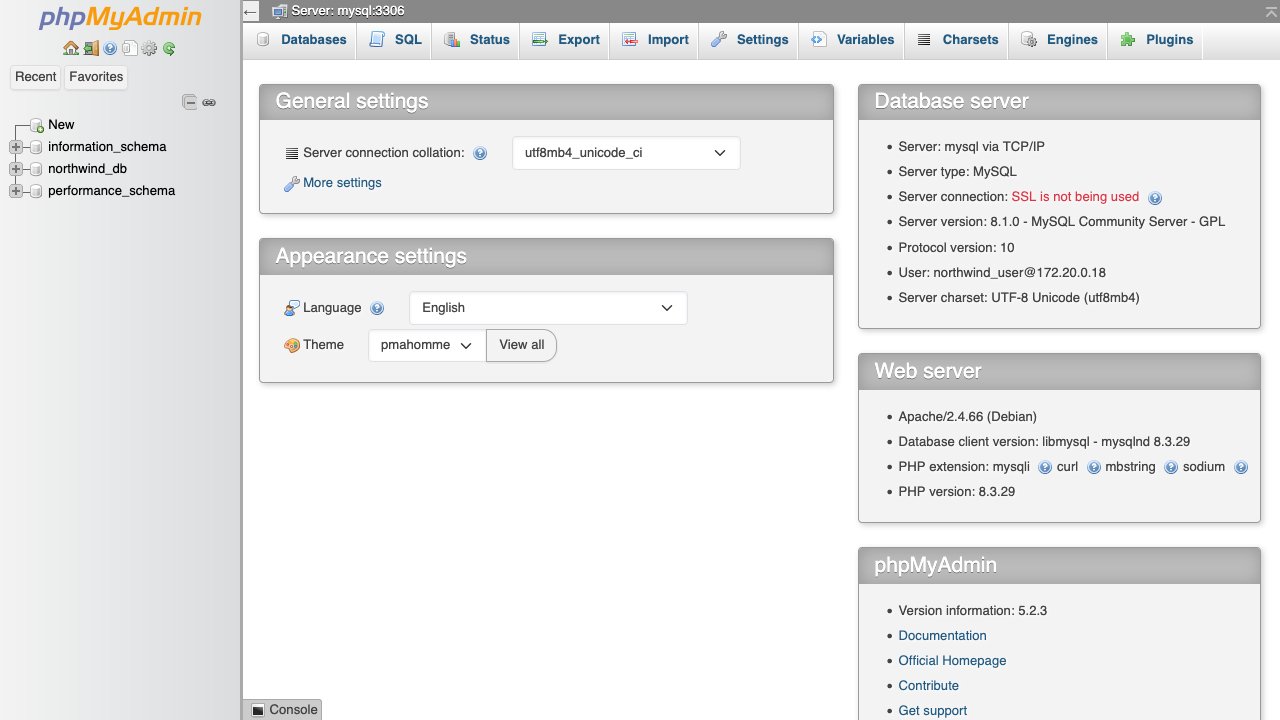Expand the information_schema tree node

(x=16, y=147)
